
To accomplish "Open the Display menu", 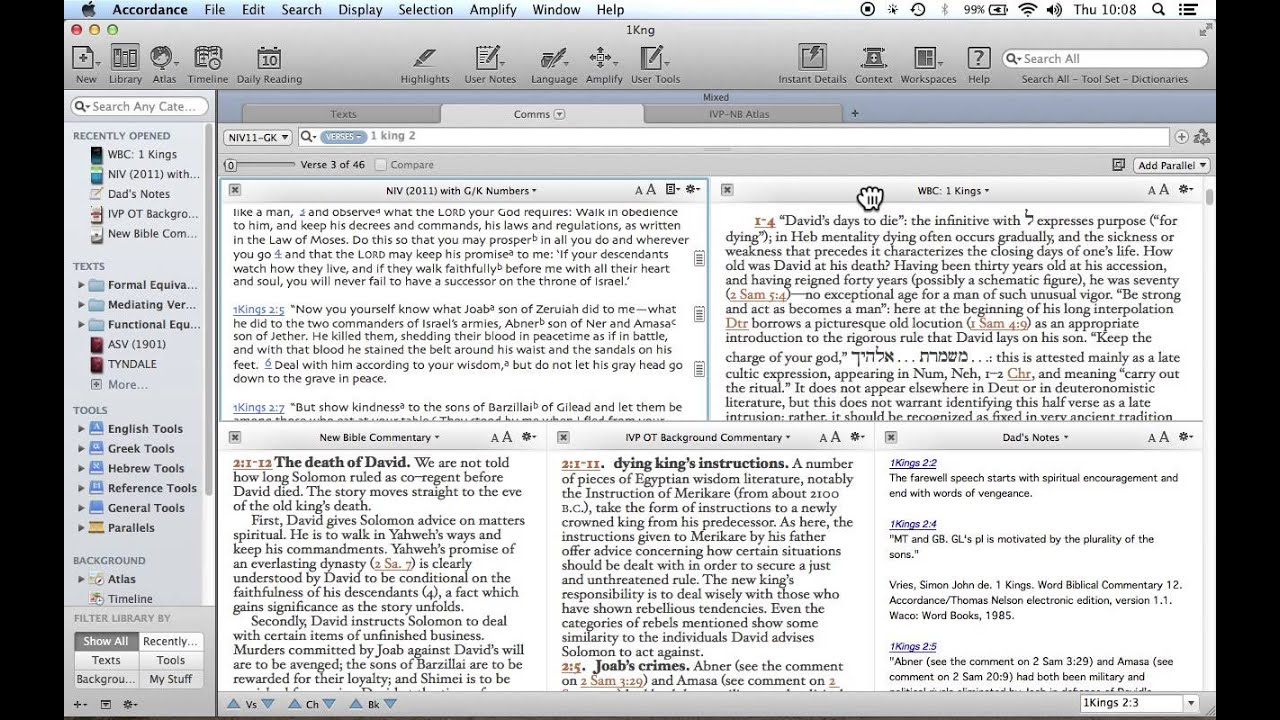I will 360,9.
